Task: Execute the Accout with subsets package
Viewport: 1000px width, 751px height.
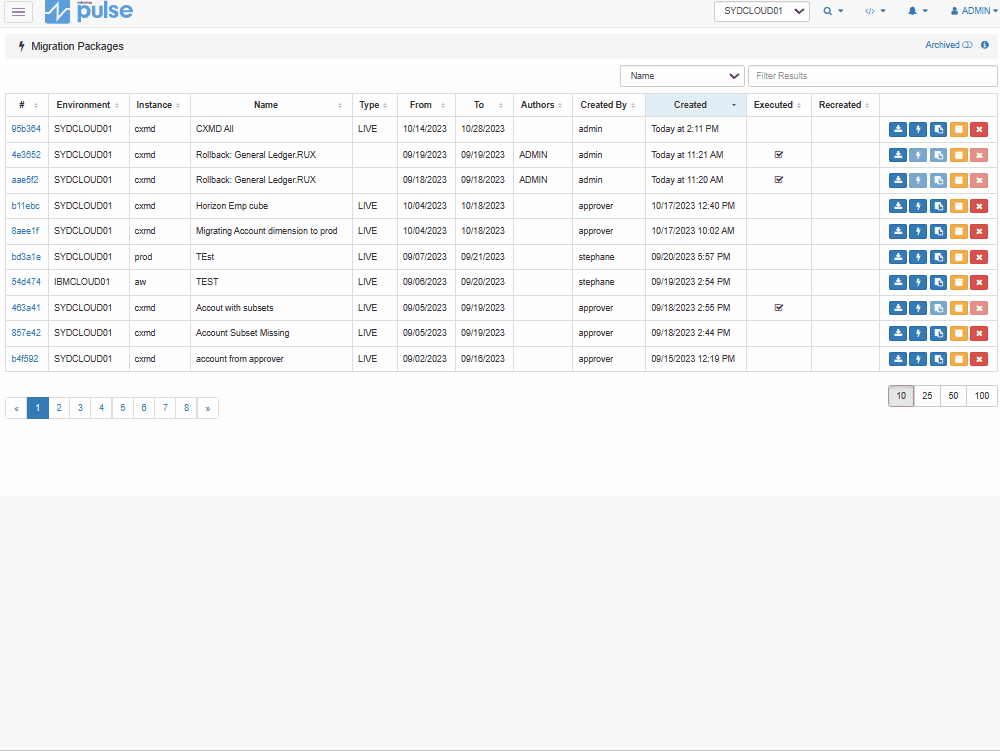Action: pos(918,308)
